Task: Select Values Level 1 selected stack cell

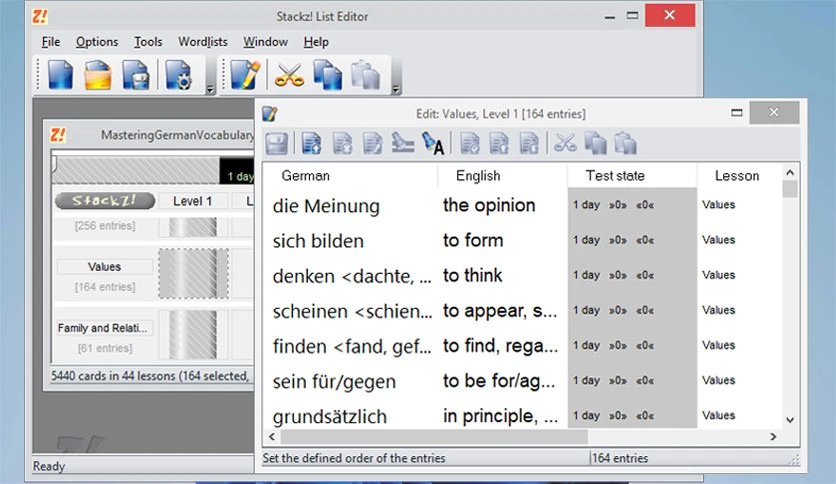Action: point(193,273)
